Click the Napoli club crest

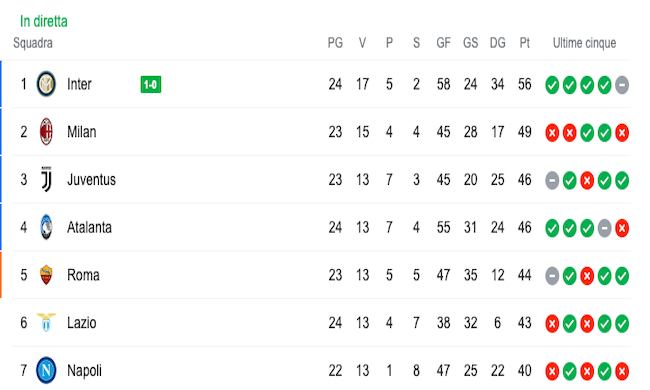[46, 370]
